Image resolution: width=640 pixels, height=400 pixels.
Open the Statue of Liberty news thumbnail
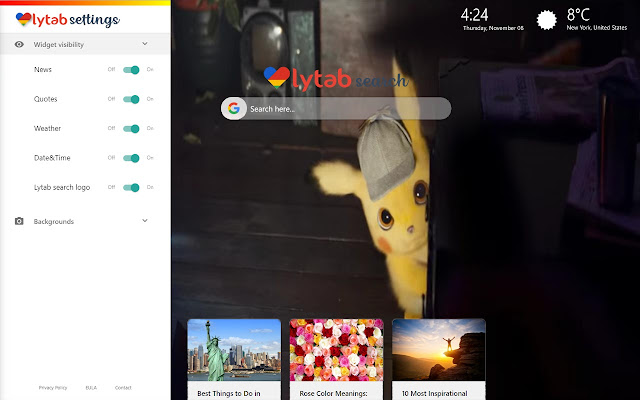pyautogui.click(x=234, y=350)
